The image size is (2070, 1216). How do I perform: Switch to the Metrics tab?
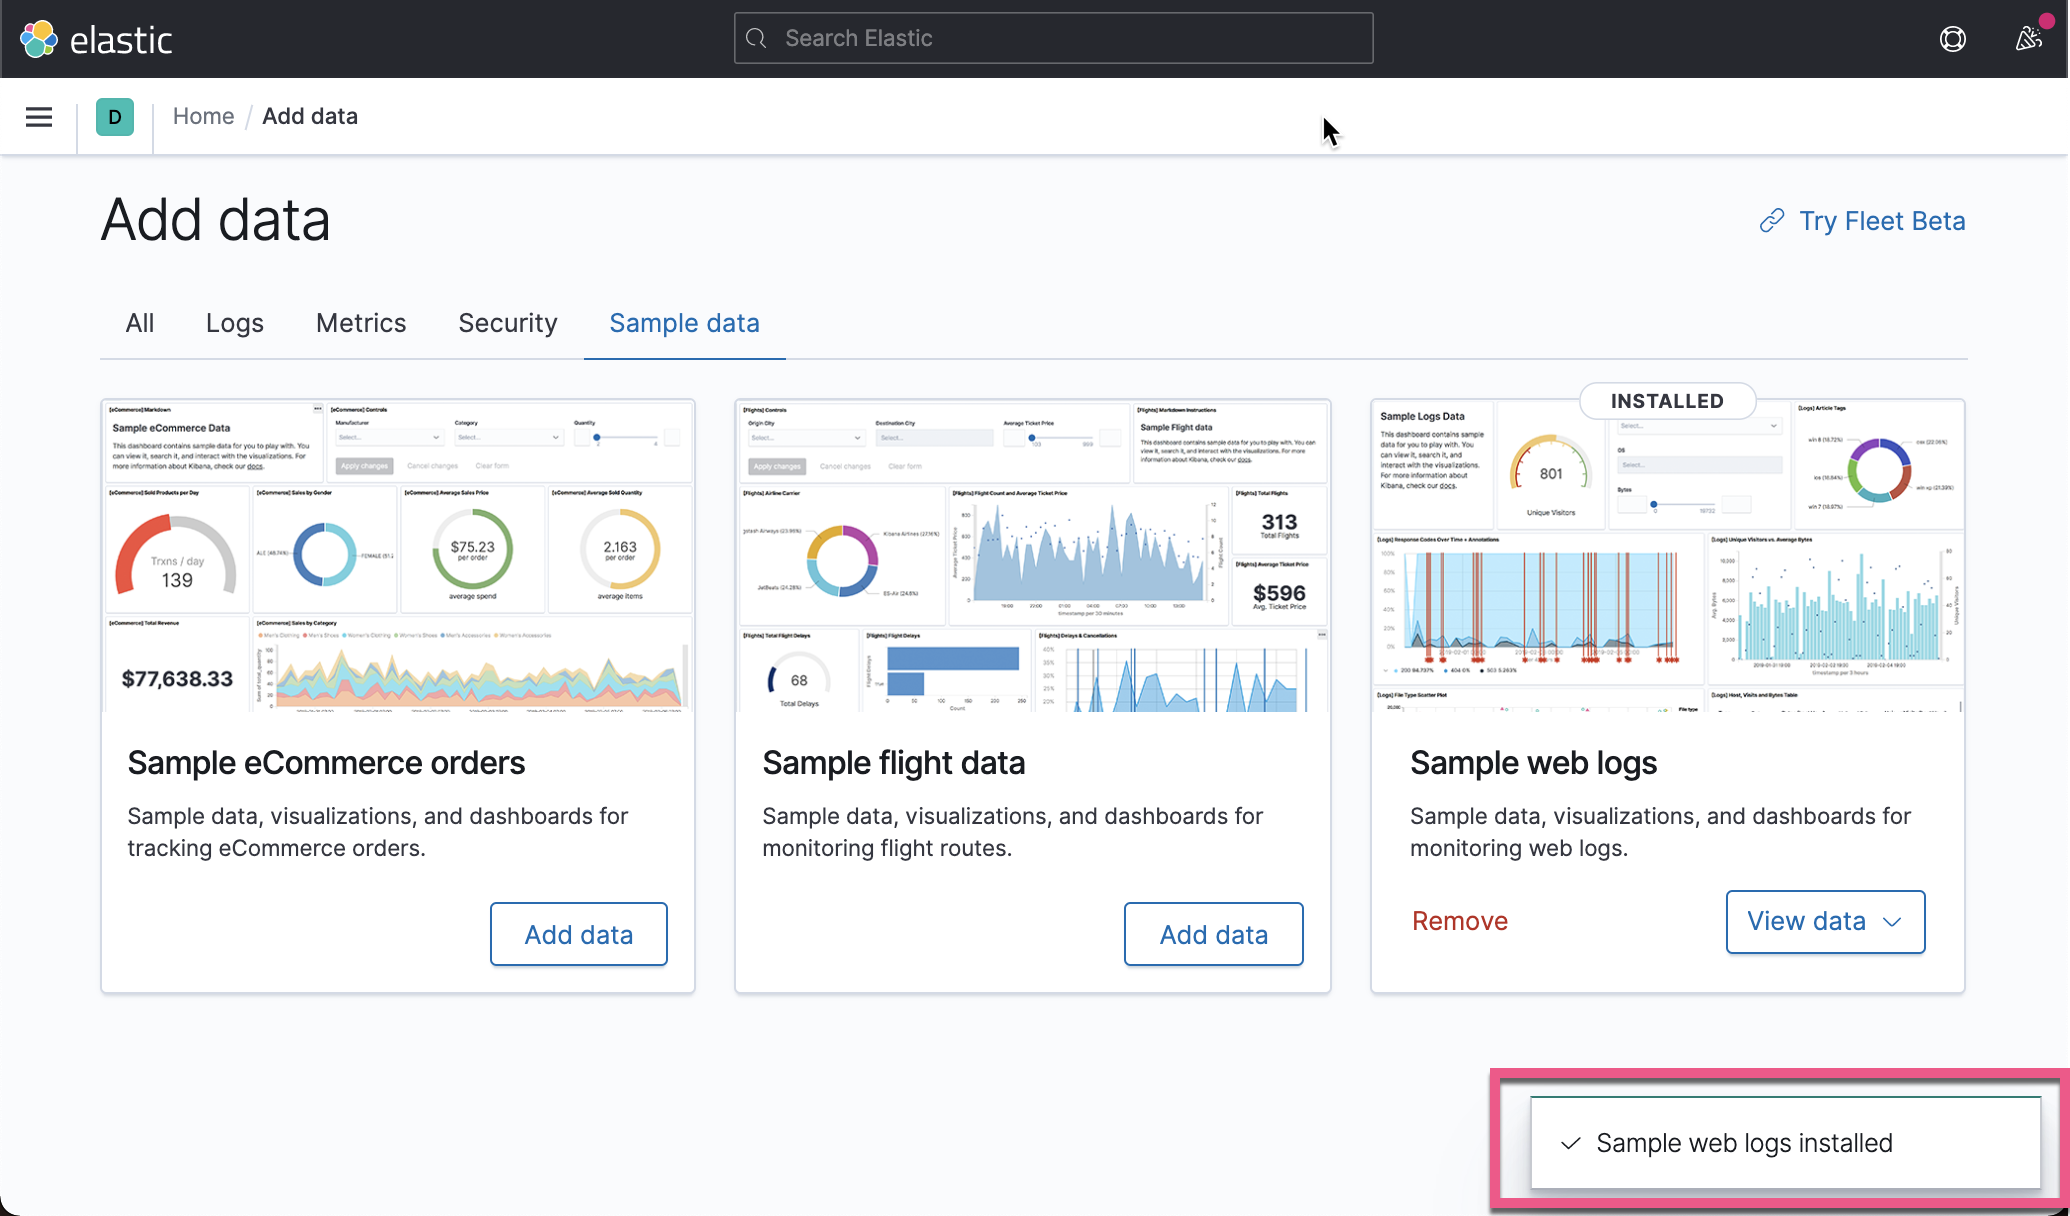360,323
